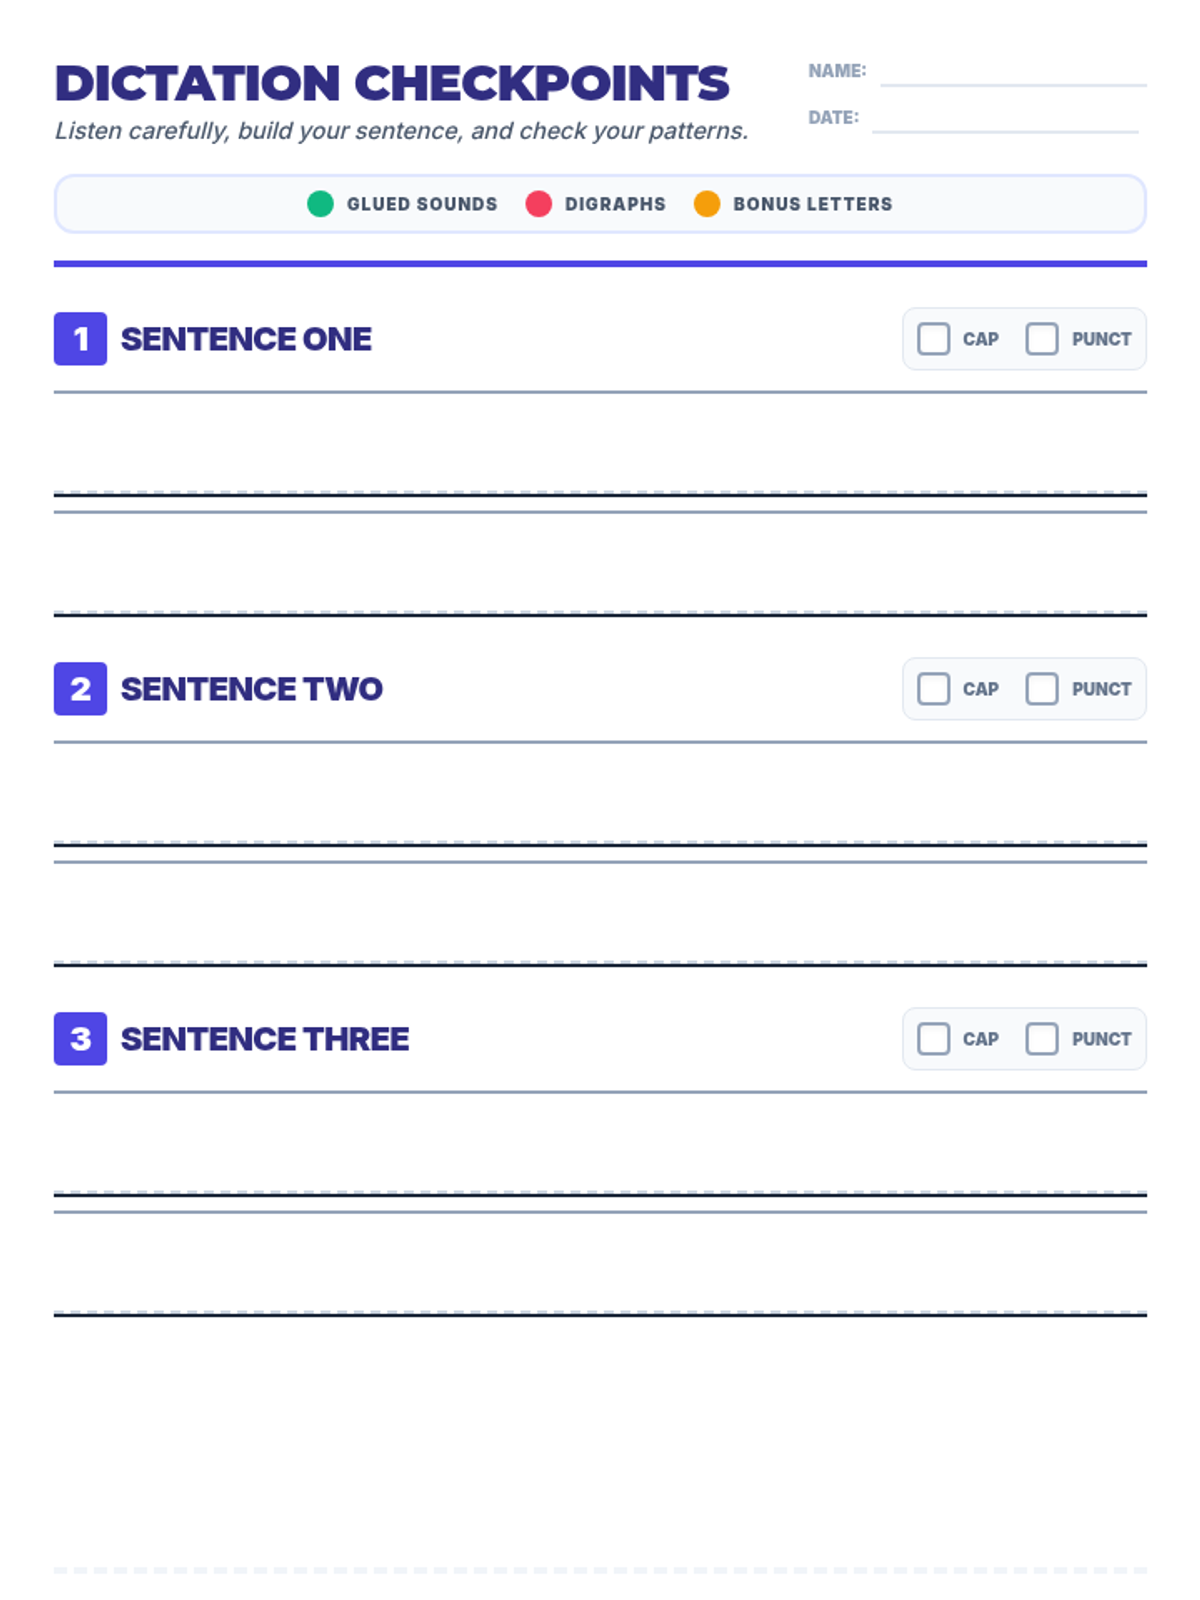Click the orange Bonus Letters dot
The height and width of the screenshot is (1600, 1200).
pos(707,204)
